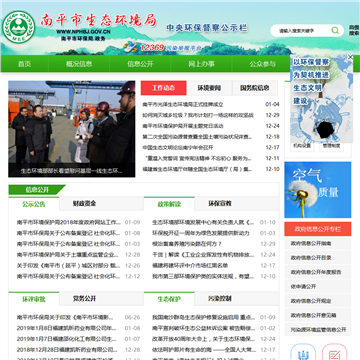The height and width of the screenshot is (360, 360).
Task: Switch to the 环保宣教 tab
Action: (220, 204)
